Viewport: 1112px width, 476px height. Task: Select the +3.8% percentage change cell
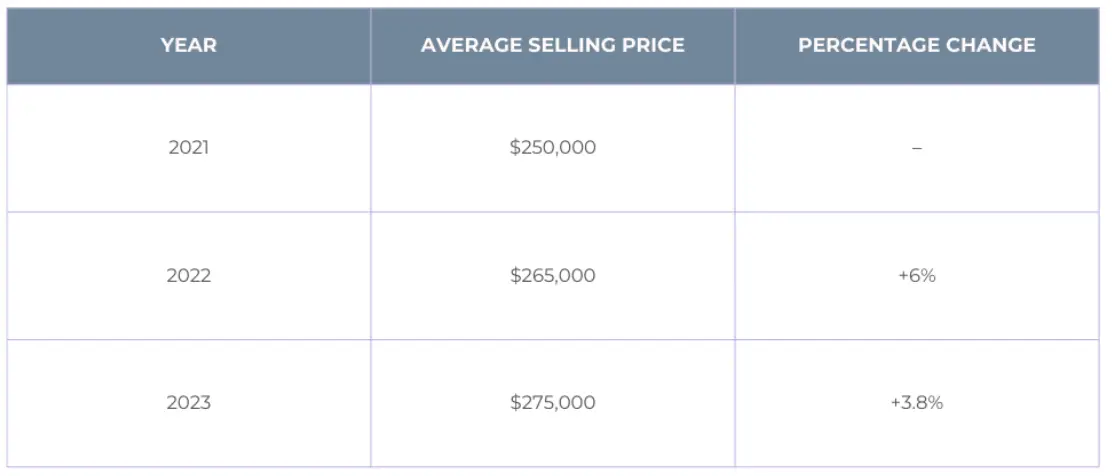coord(916,403)
